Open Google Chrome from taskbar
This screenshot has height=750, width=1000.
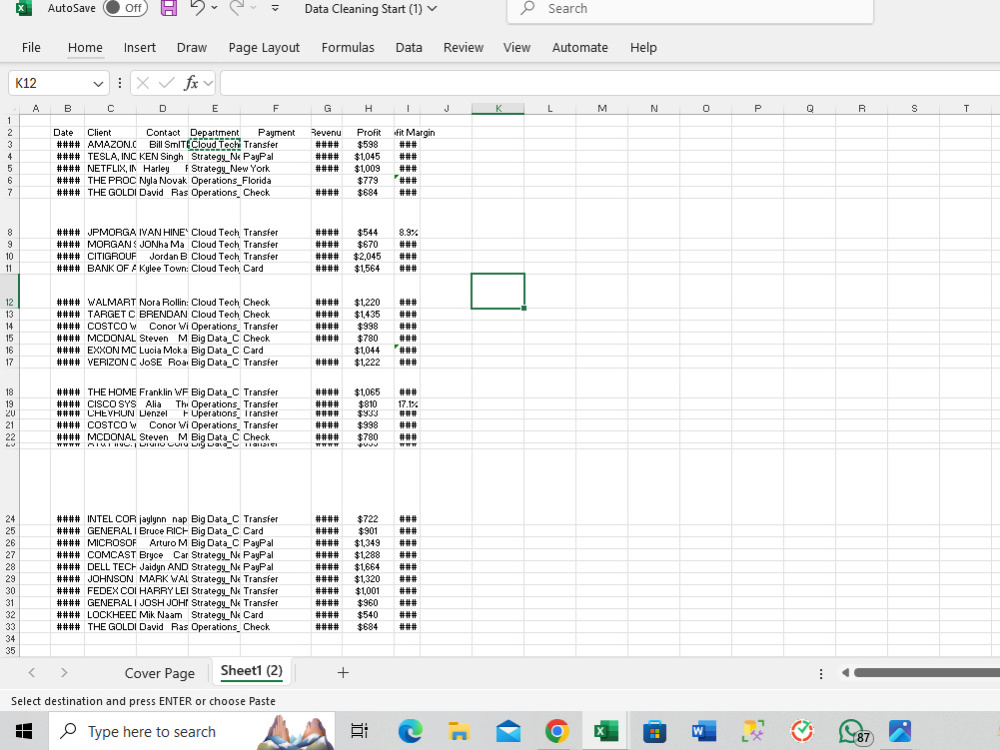[x=557, y=731]
